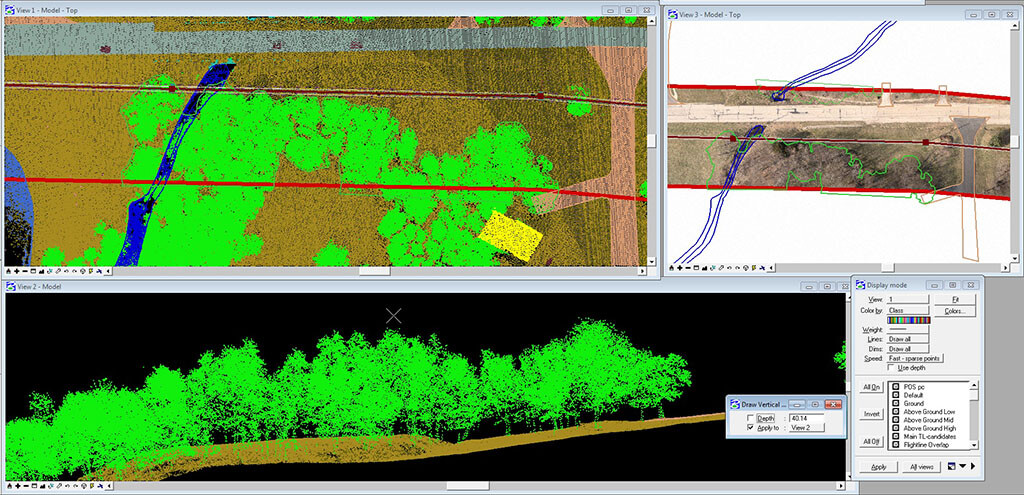The image size is (1024, 495).
Task: Uncheck the Apply to checkbox
Action: (x=751, y=428)
